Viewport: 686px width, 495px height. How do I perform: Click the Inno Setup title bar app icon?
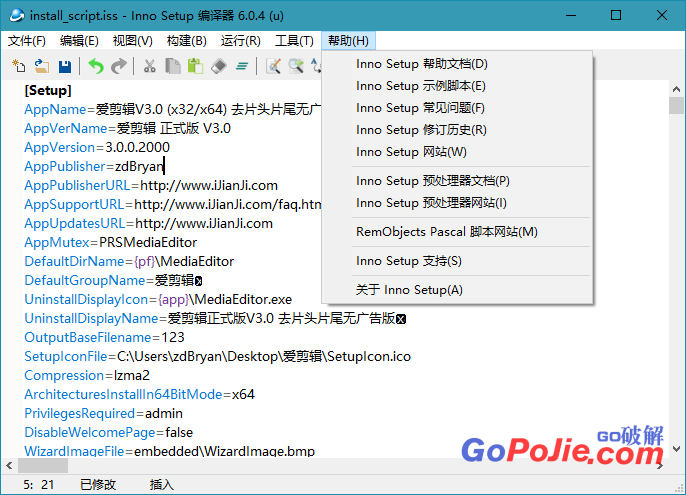pyautogui.click(x=17, y=15)
